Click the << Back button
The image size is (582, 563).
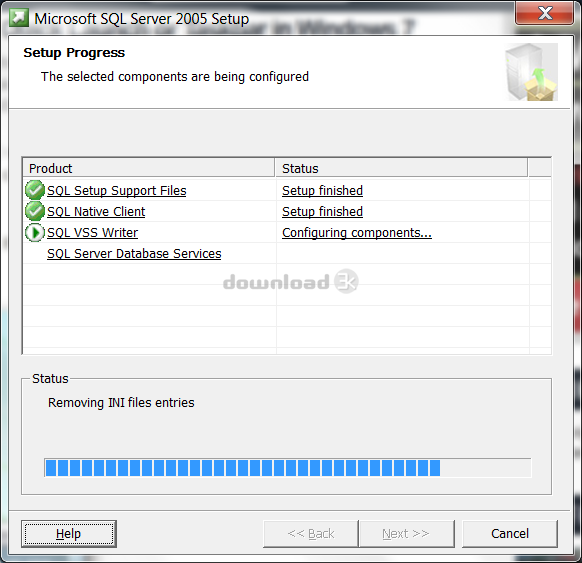click(311, 534)
